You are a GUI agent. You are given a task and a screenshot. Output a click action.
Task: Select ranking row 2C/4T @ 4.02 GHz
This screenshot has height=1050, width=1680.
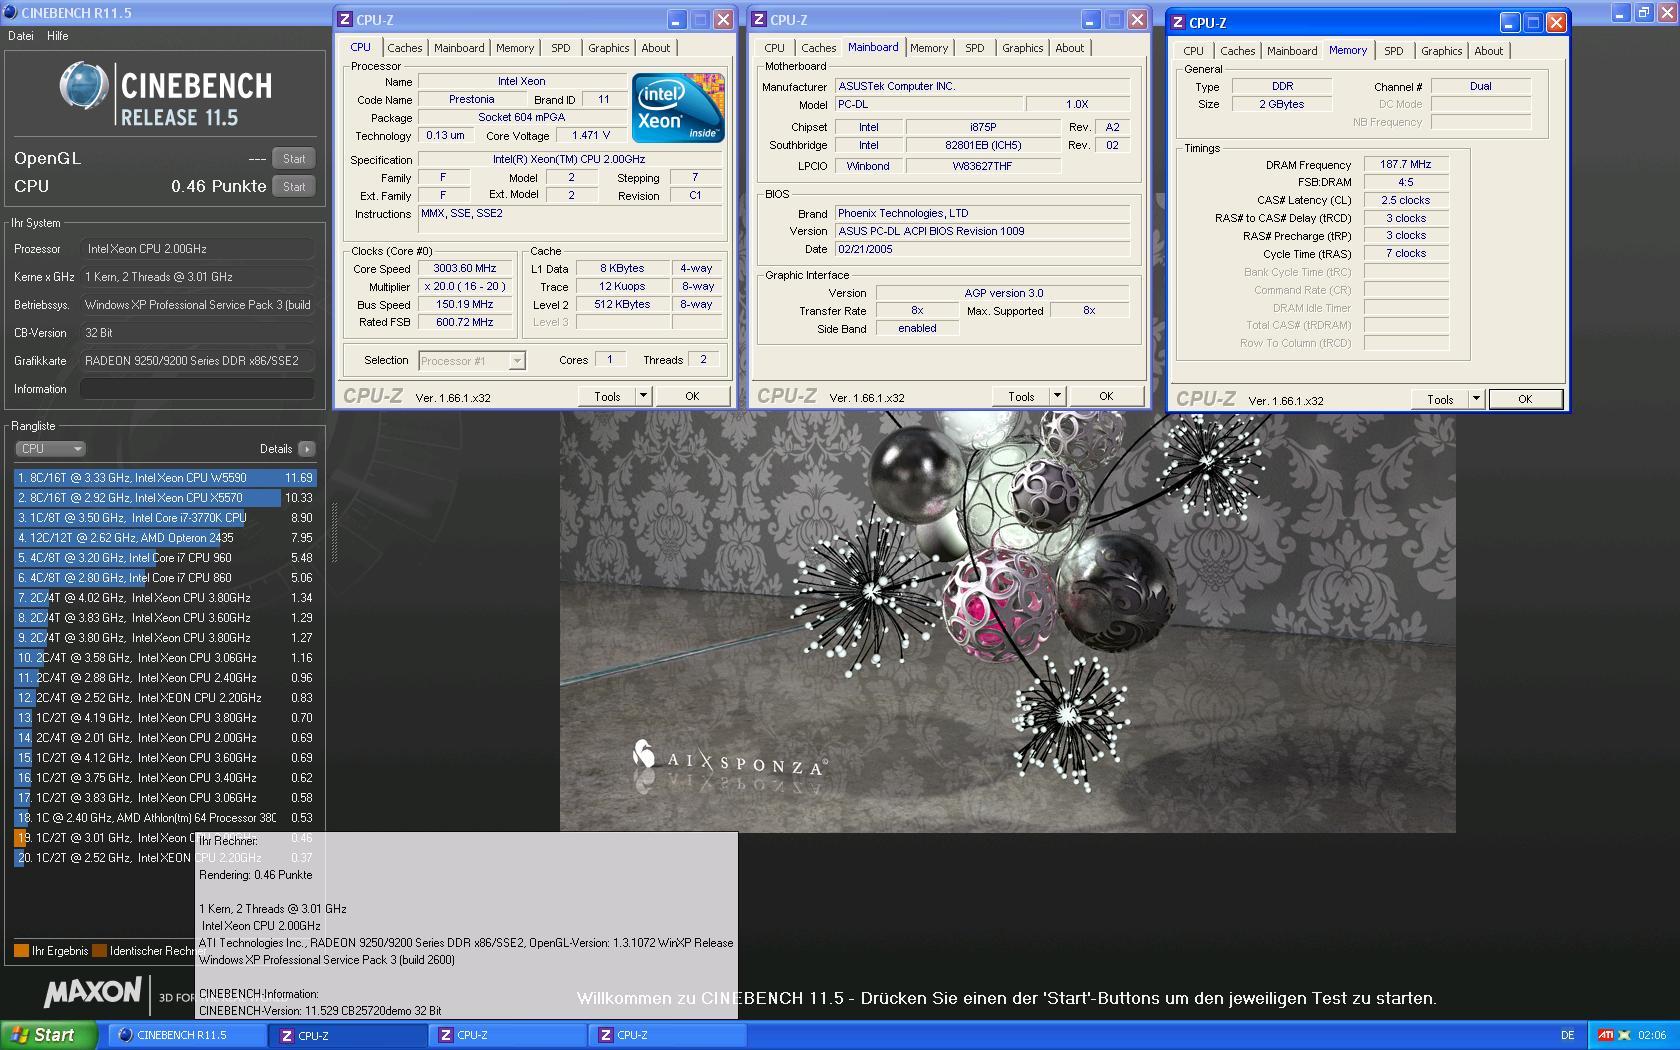point(165,598)
